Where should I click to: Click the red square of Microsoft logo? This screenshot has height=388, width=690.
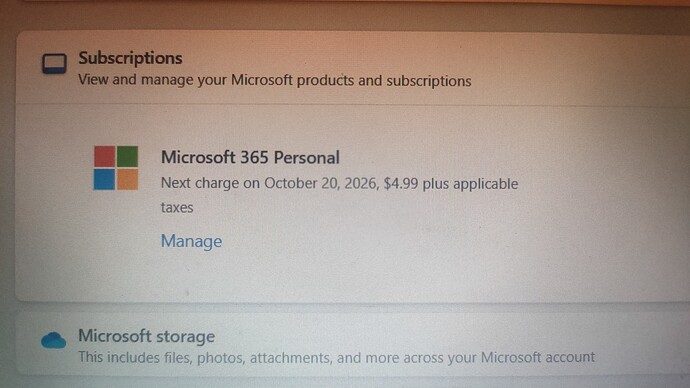pyautogui.click(x=105, y=157)
